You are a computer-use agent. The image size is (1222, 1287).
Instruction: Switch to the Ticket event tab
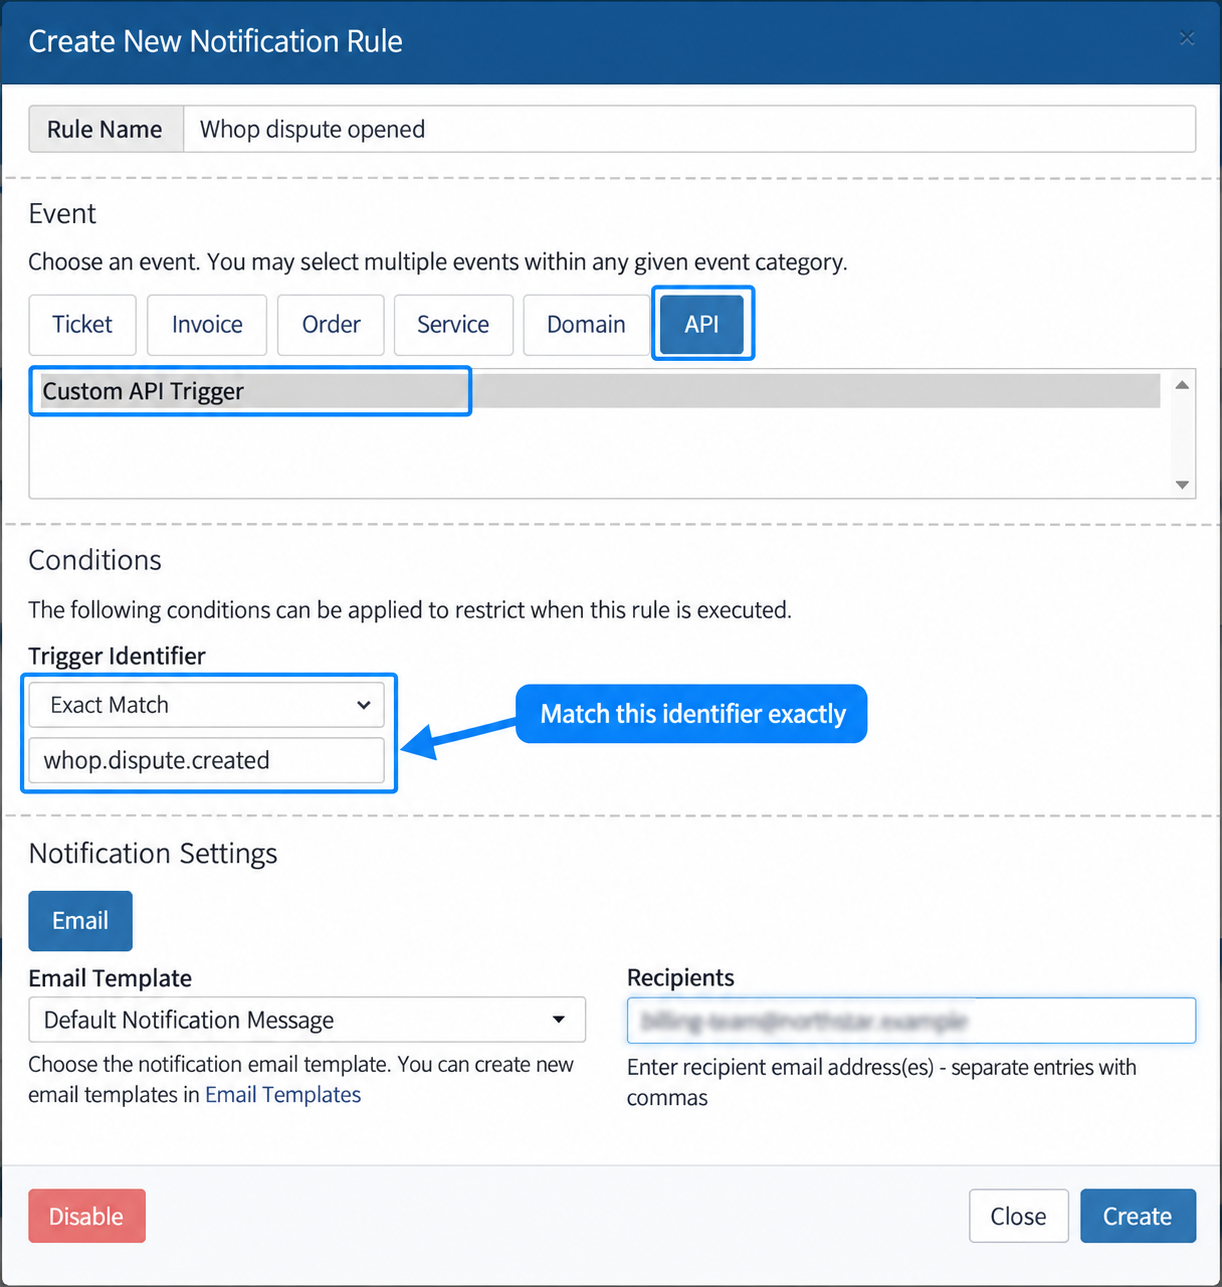(x=82, y=324)
